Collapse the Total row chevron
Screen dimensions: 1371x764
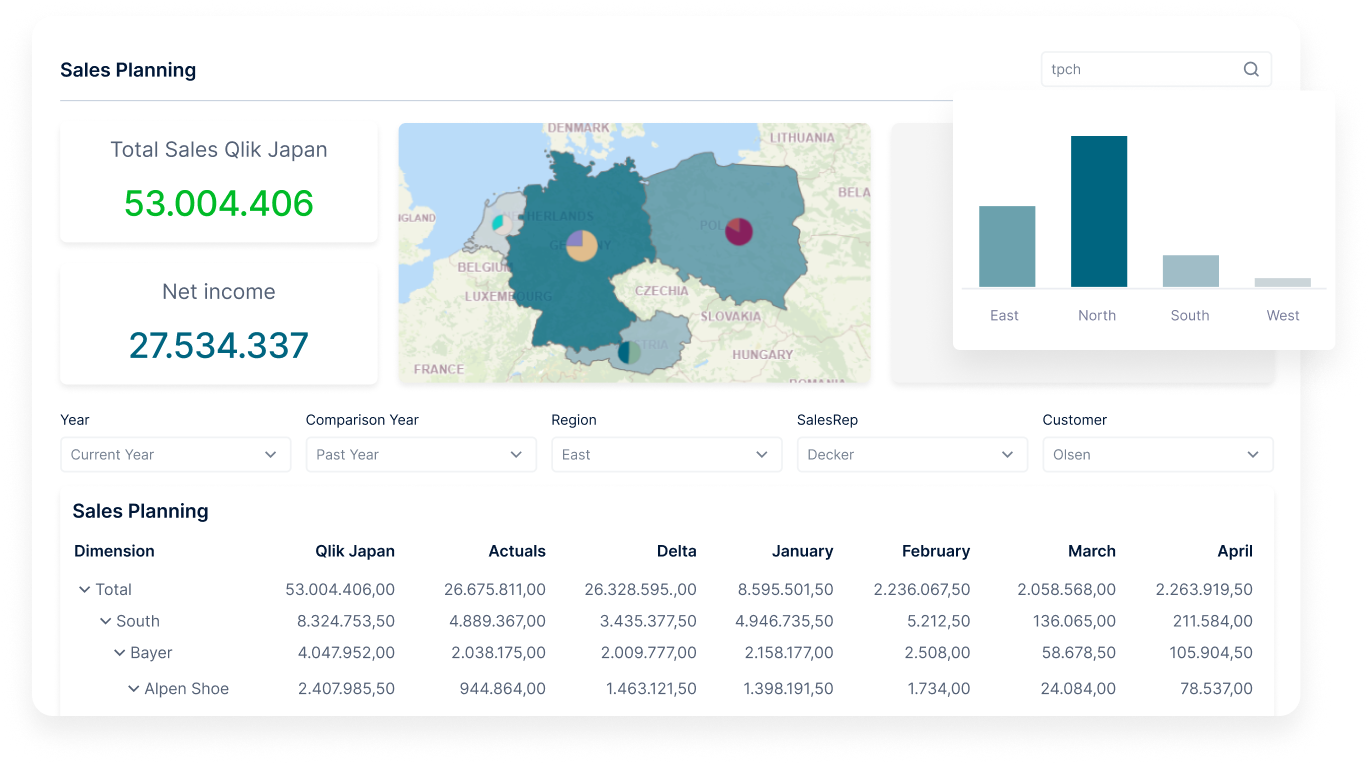[84, 590]
